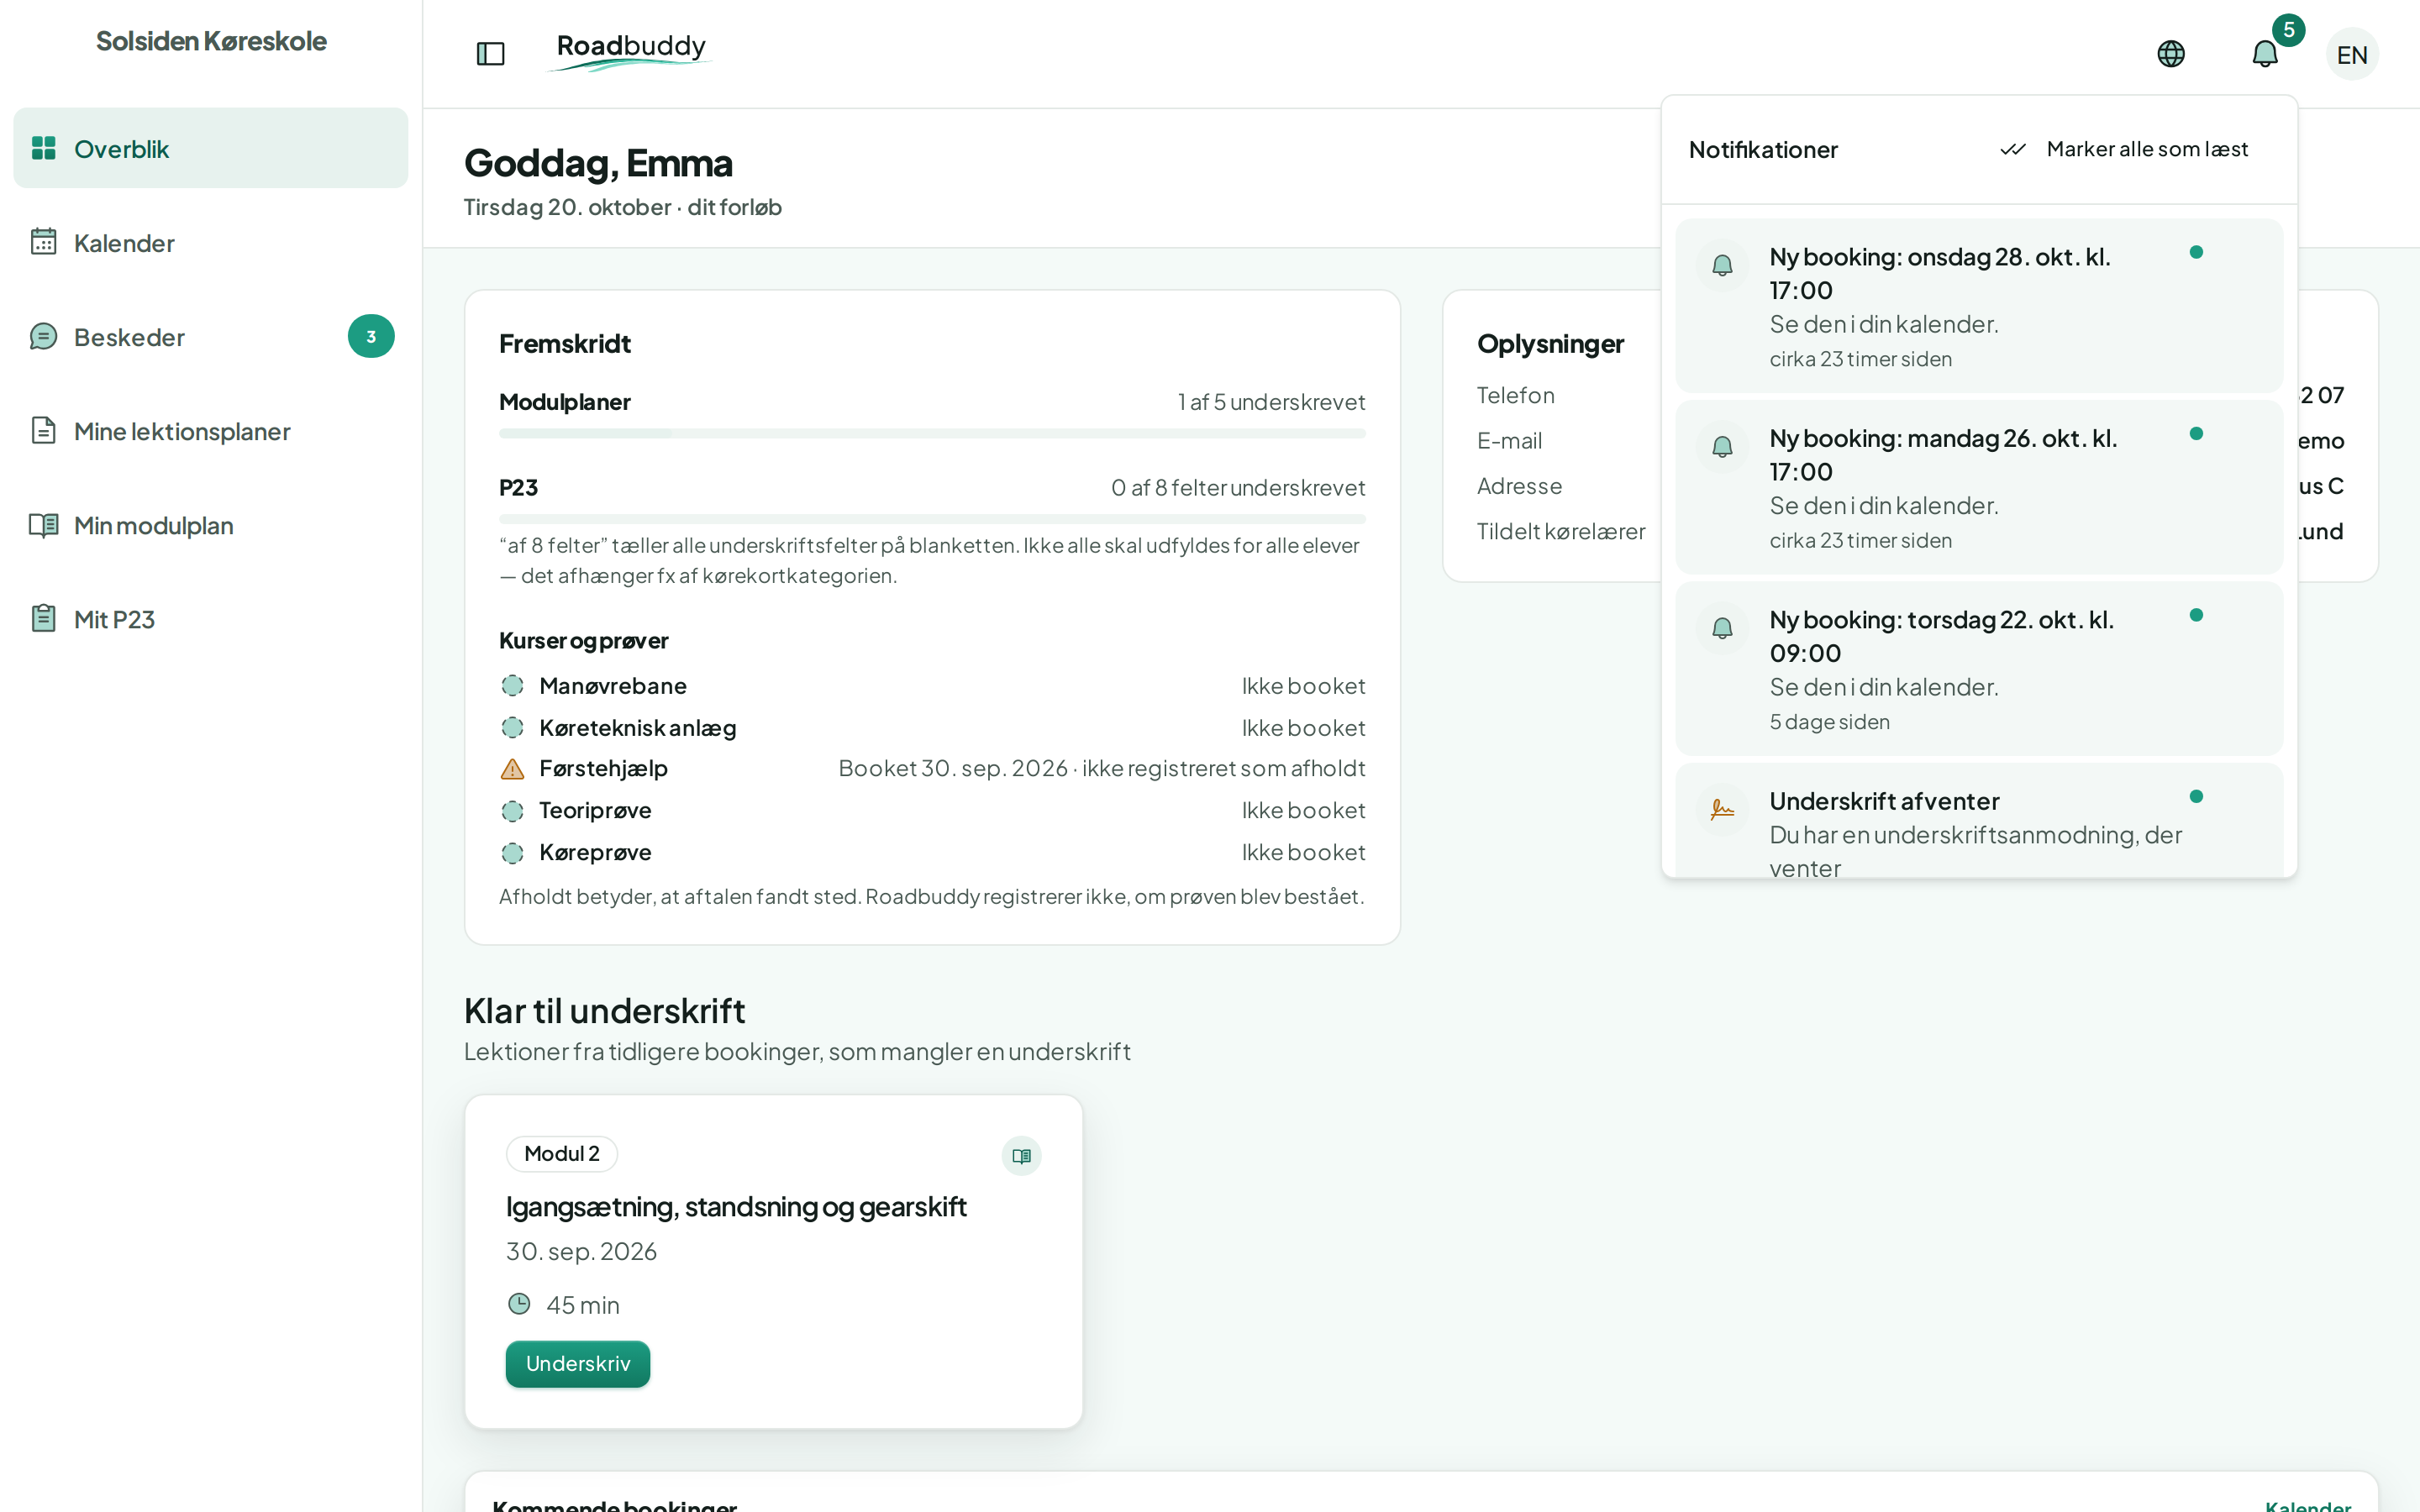The height and width of the screenshot is (1512, 2420).
Task: Click the Underskriv button on Modul 2 card
Action: pyautogui.click(x=578, y=1364)
